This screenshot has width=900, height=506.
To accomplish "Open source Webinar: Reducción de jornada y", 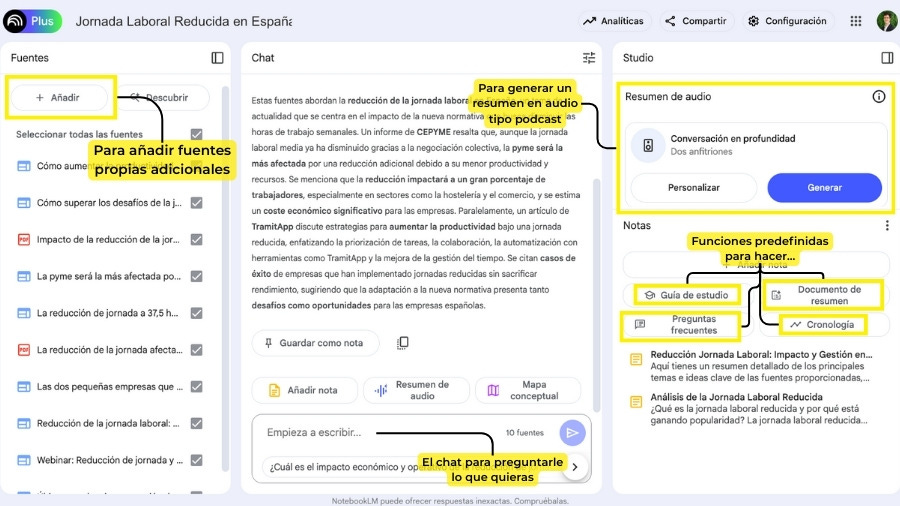I will [x=110, y=460].
